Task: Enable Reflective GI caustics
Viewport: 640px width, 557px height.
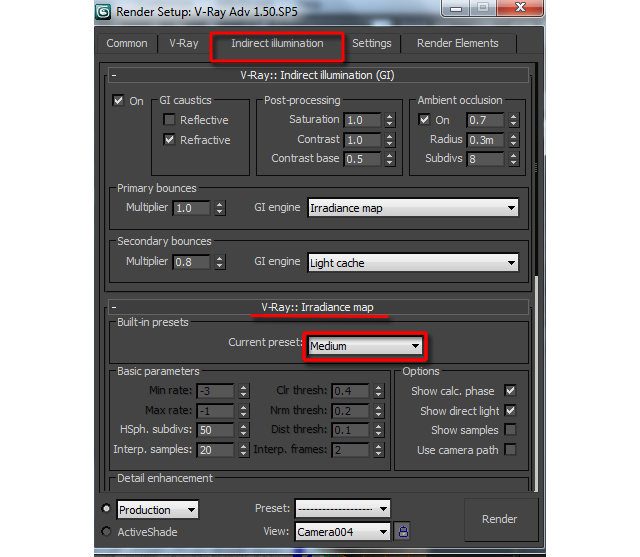Action: (169, 120)
